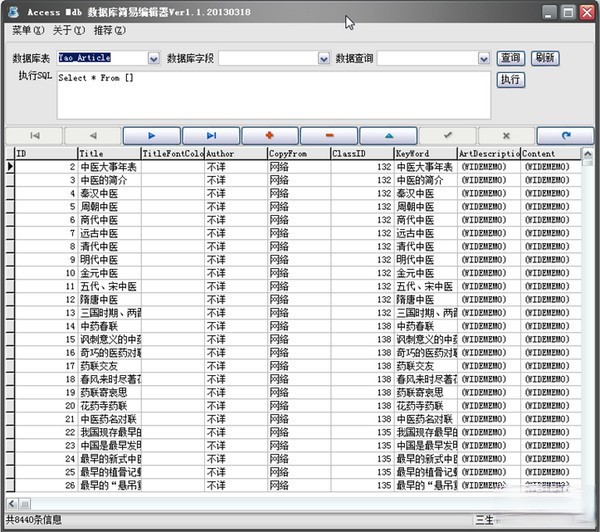Viewport: 600px width, 532px height.
Task: Post edit with the checkmark button
Action: pyautogui.click(x=446, y=135)
